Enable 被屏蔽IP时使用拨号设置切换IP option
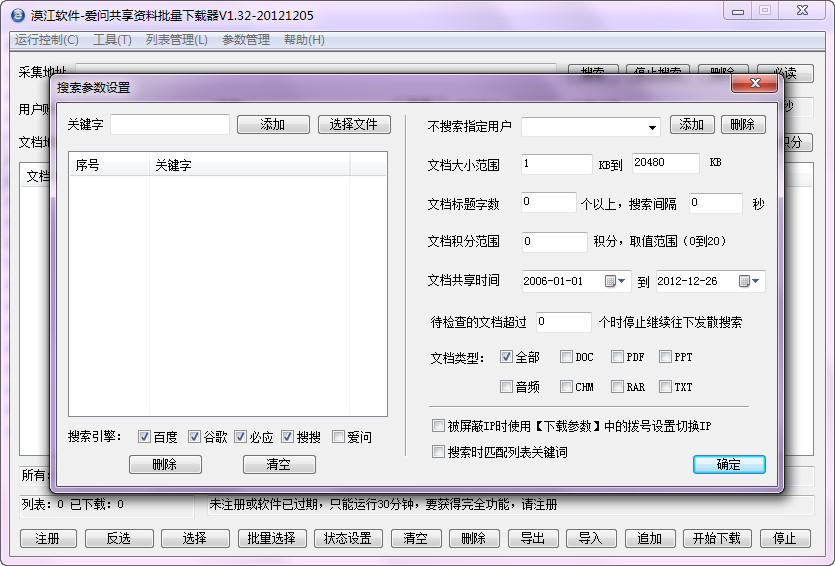835x566 pixels. 438,426
